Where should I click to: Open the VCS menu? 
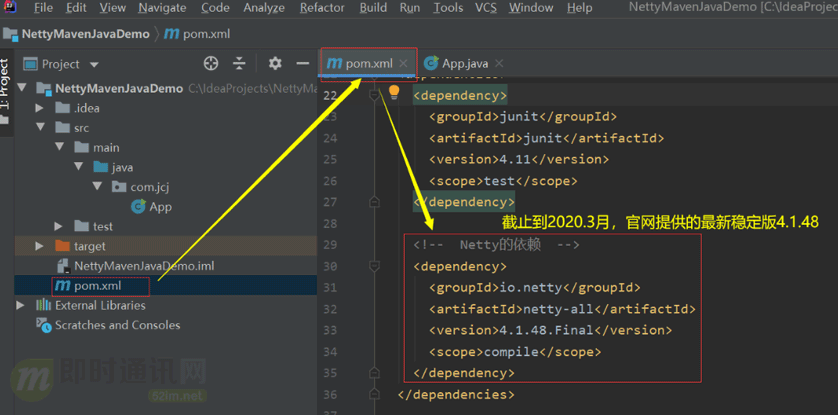click(x=486, y=8)
